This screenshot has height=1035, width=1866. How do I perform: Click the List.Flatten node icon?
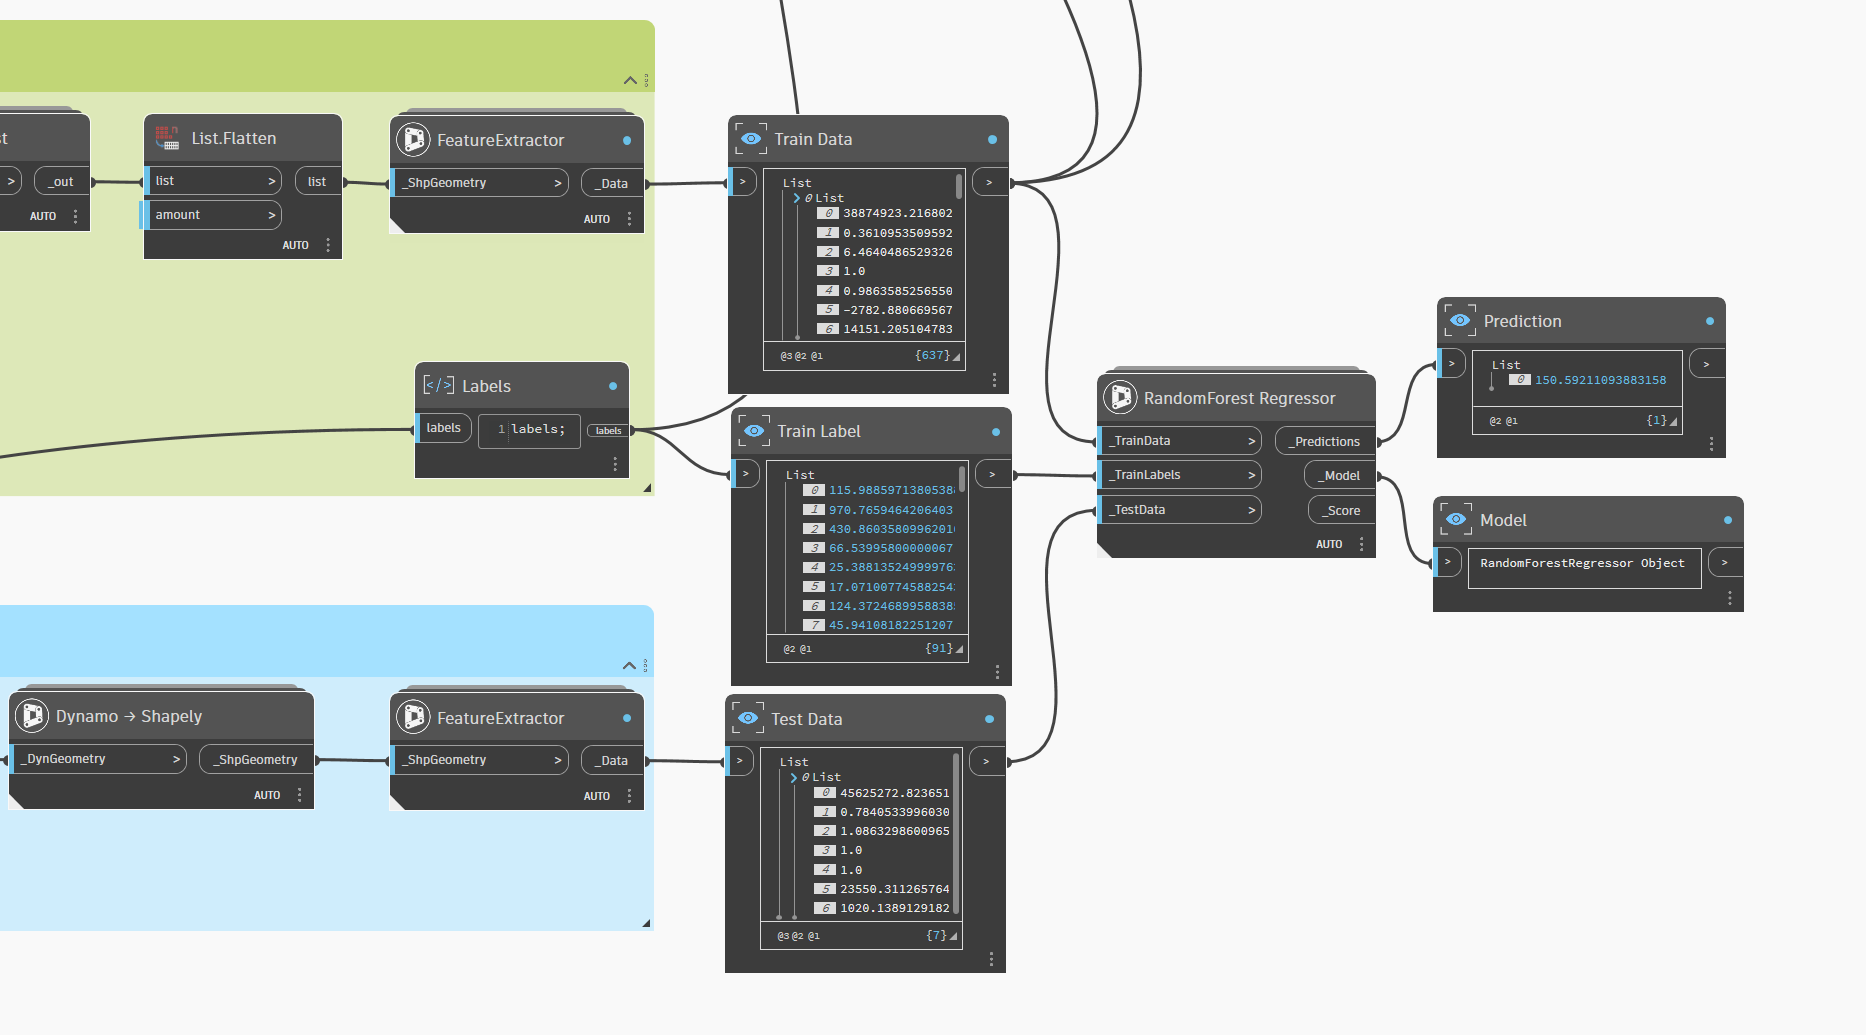167,138
